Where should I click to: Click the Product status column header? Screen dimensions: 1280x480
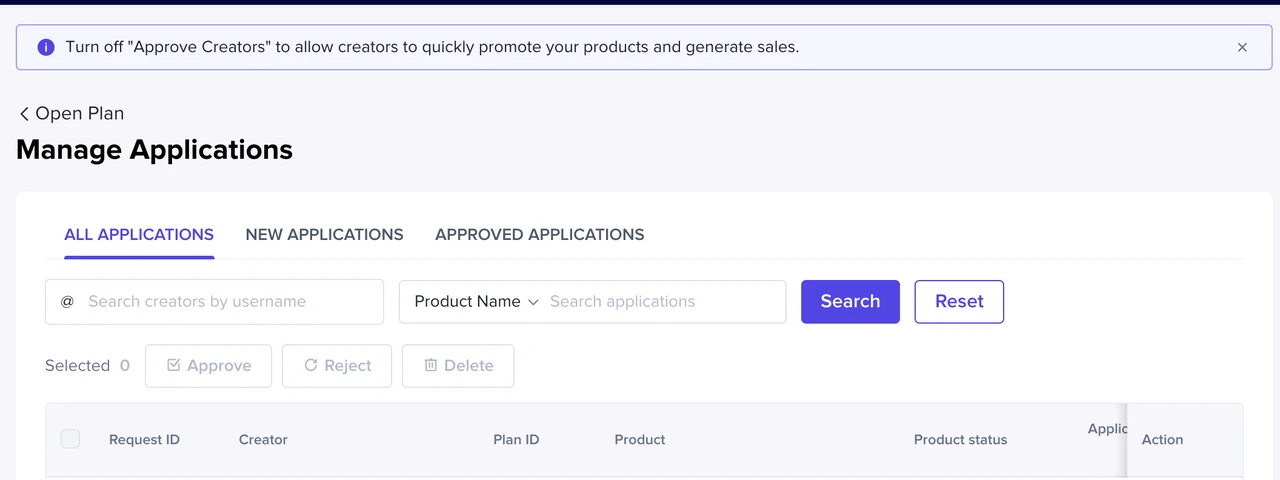pos(960,440)
